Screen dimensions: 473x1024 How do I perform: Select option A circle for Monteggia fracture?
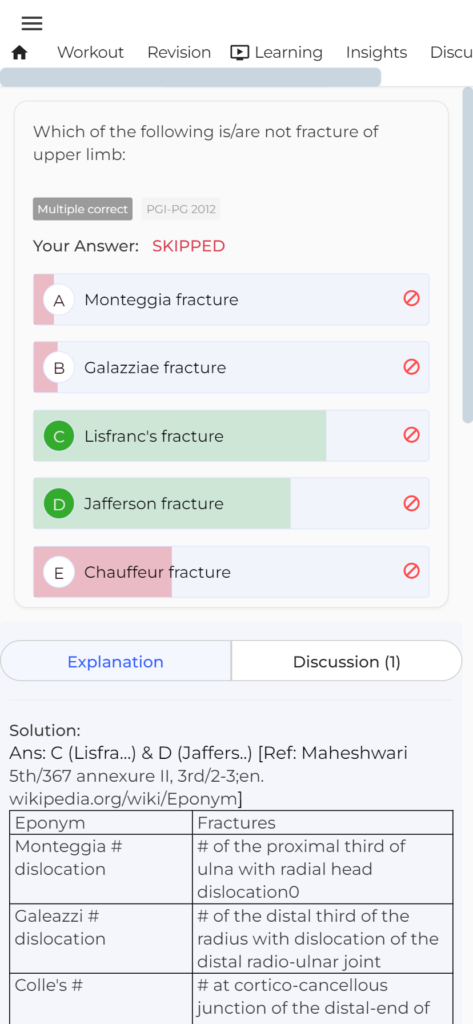pos(59,300)
